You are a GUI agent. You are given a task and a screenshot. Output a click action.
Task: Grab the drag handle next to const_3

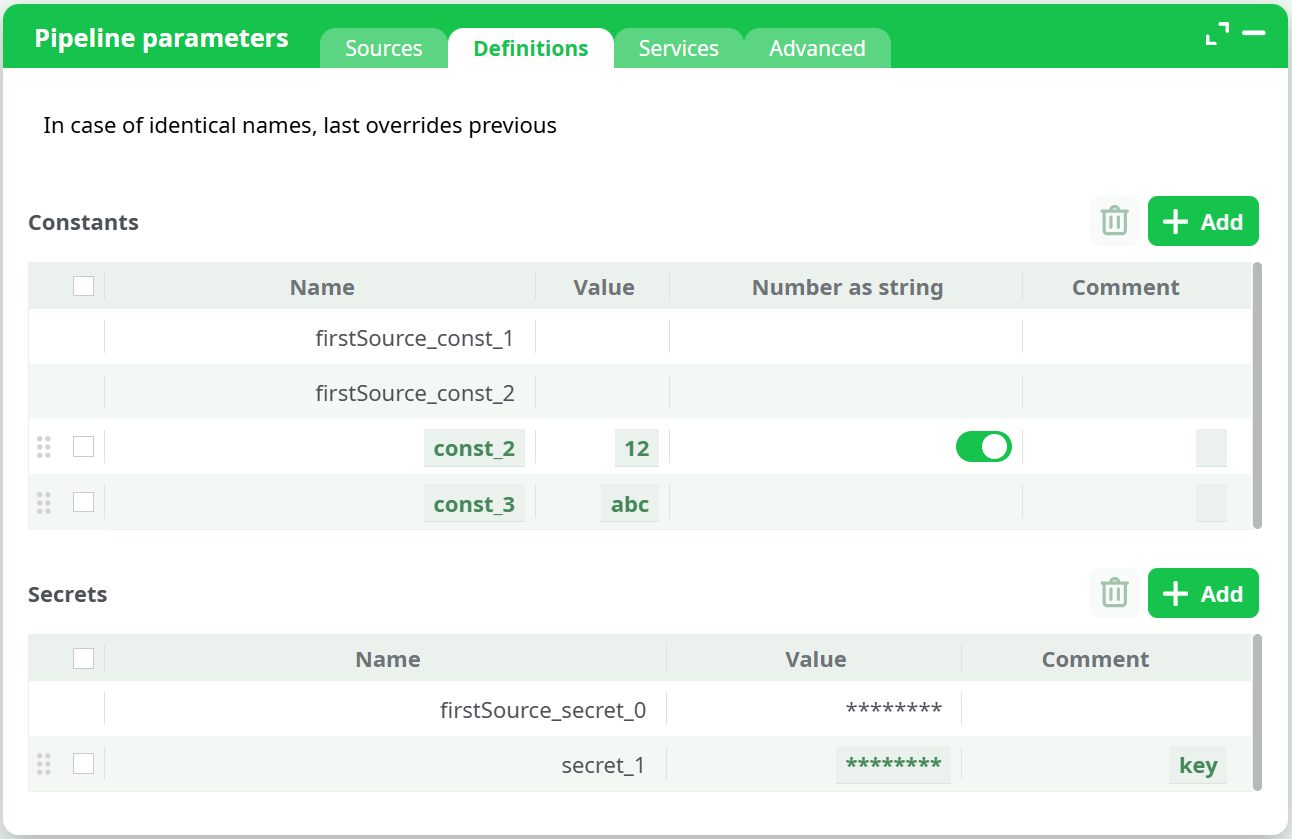point(43,503)
